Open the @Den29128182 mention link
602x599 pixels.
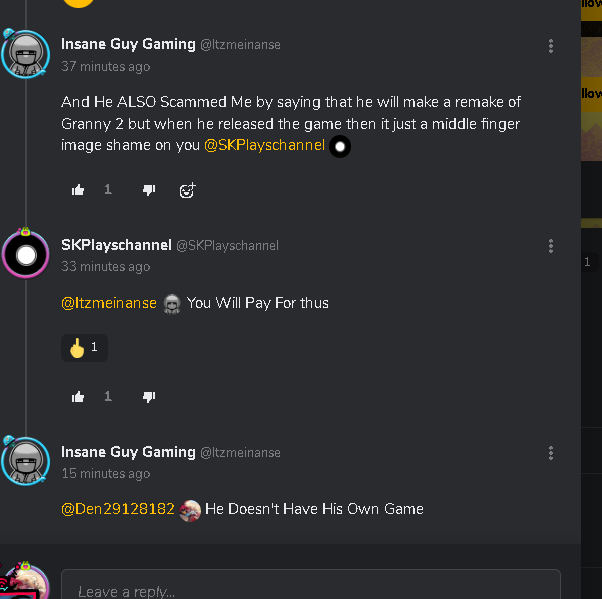pos(118,509)
